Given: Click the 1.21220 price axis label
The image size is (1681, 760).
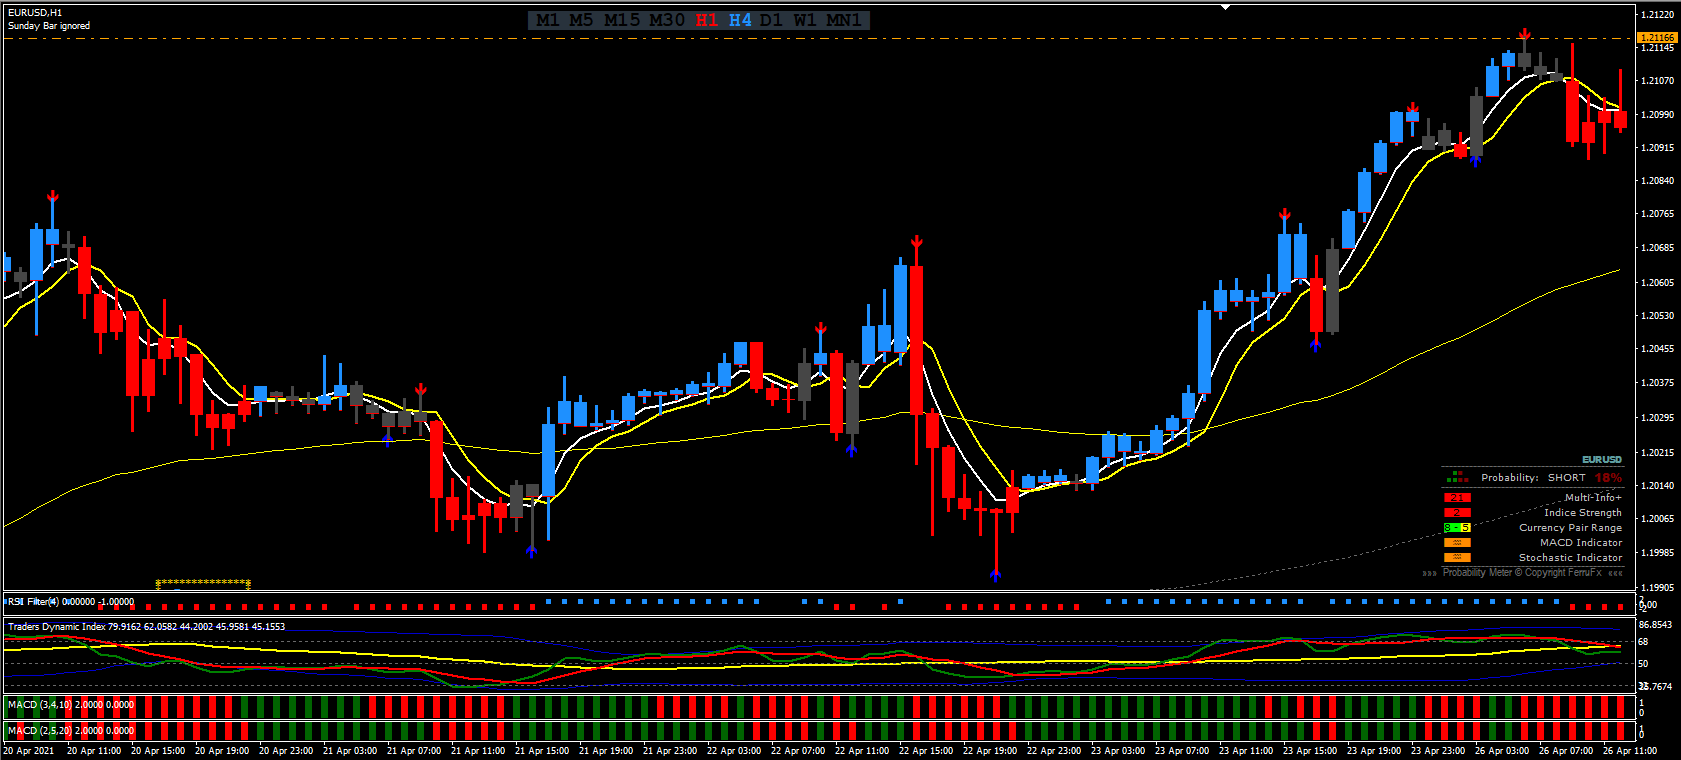Looking at the screenshot, I should pos(1657,15).
